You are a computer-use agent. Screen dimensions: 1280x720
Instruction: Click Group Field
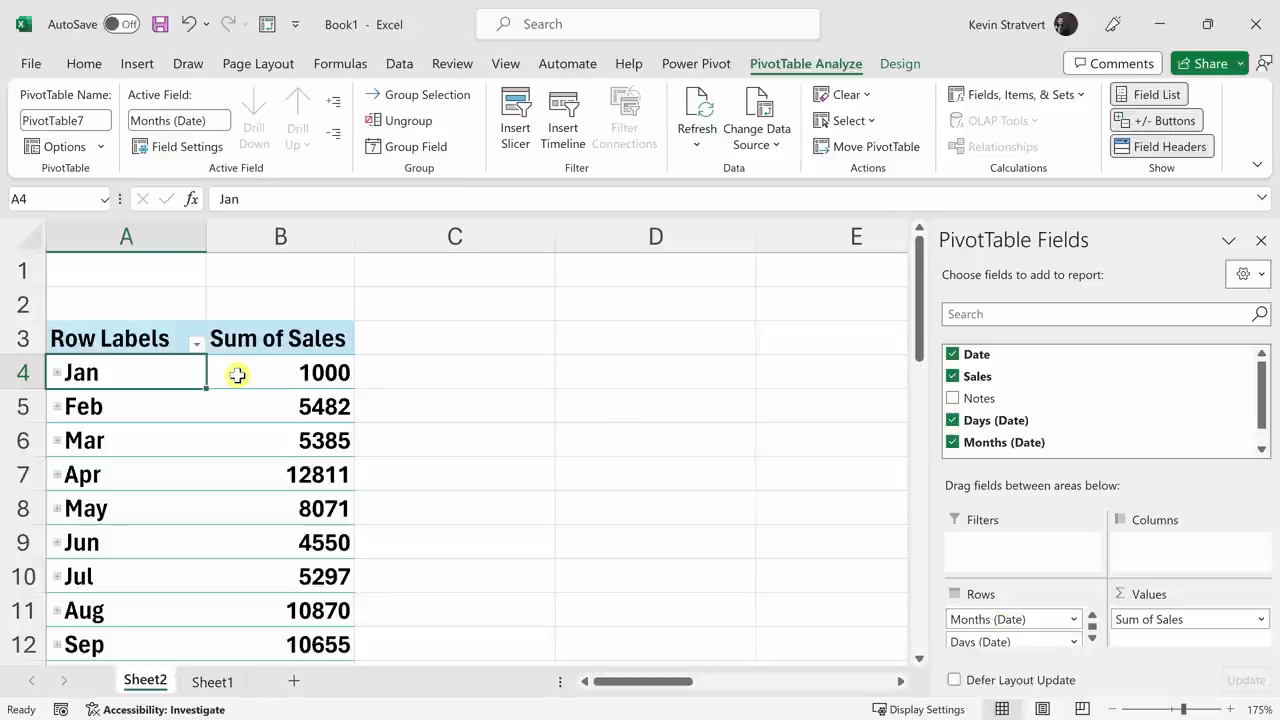coord(405,146)
